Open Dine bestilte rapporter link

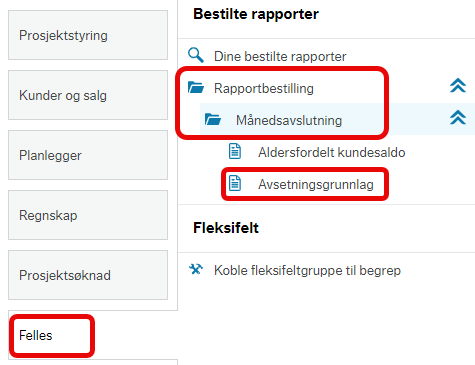(x=280, y=56)
